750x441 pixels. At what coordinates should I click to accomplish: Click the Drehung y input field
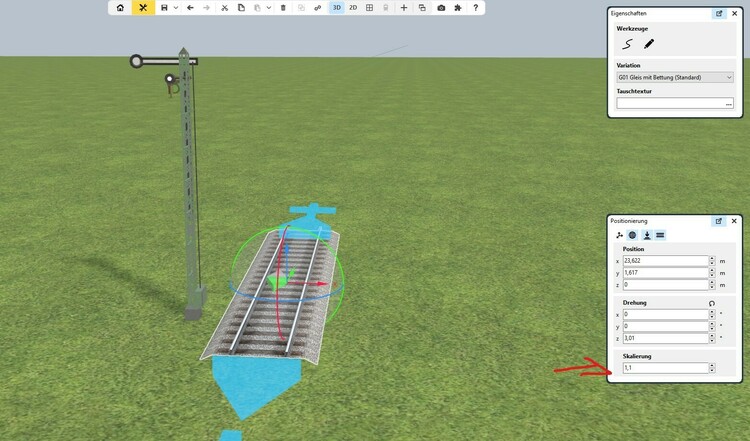(x=665, y=326)
